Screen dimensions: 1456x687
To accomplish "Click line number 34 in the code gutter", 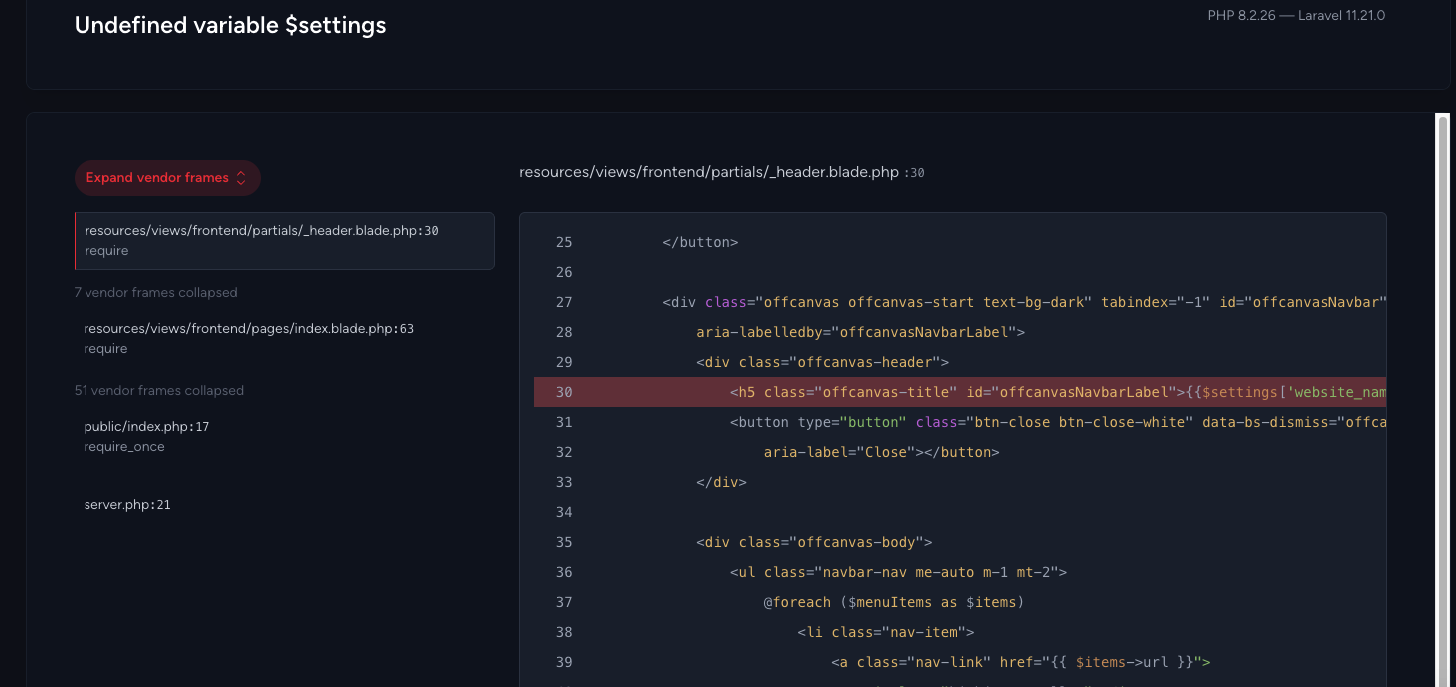I will [564, 512].
